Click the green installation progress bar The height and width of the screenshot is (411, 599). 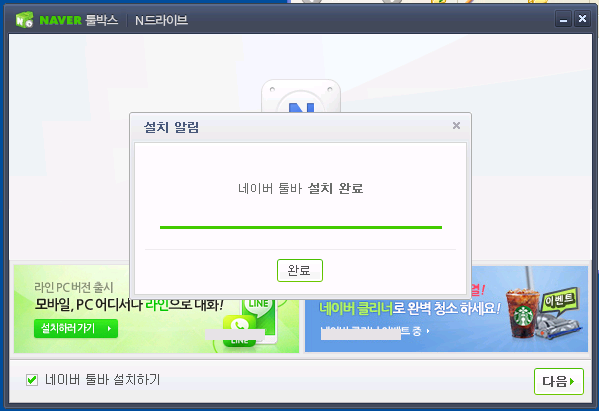click(x=301, y=227)
